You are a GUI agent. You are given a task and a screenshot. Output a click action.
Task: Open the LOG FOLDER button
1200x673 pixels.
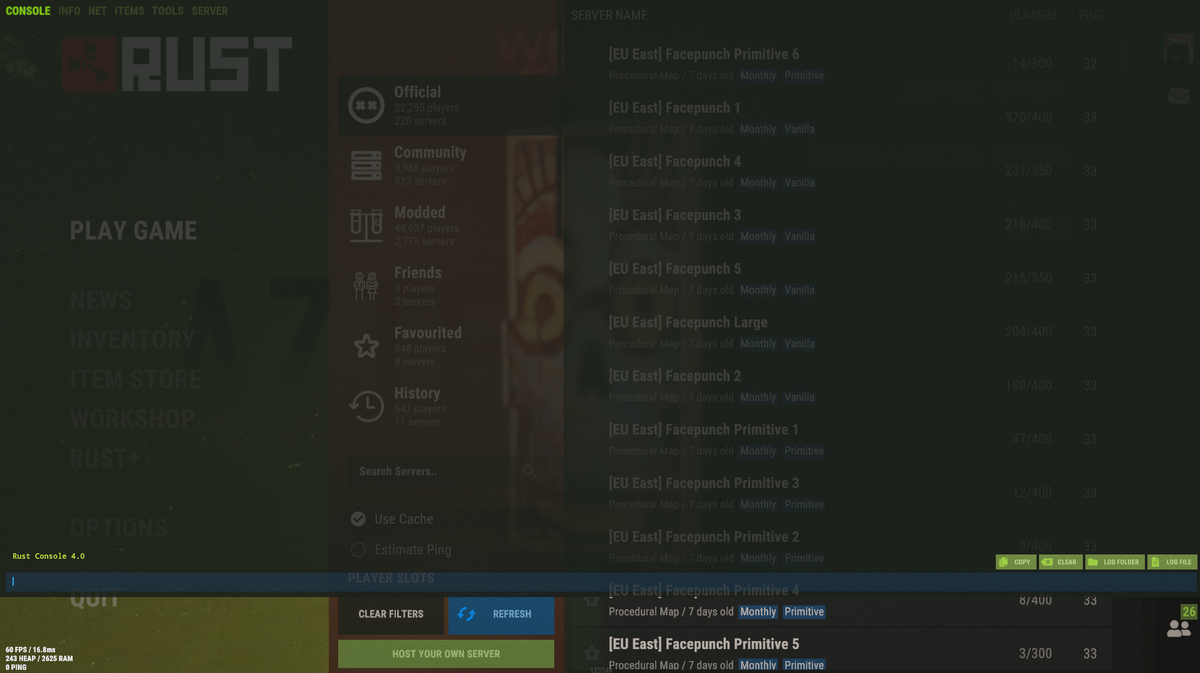[1115, 562]
